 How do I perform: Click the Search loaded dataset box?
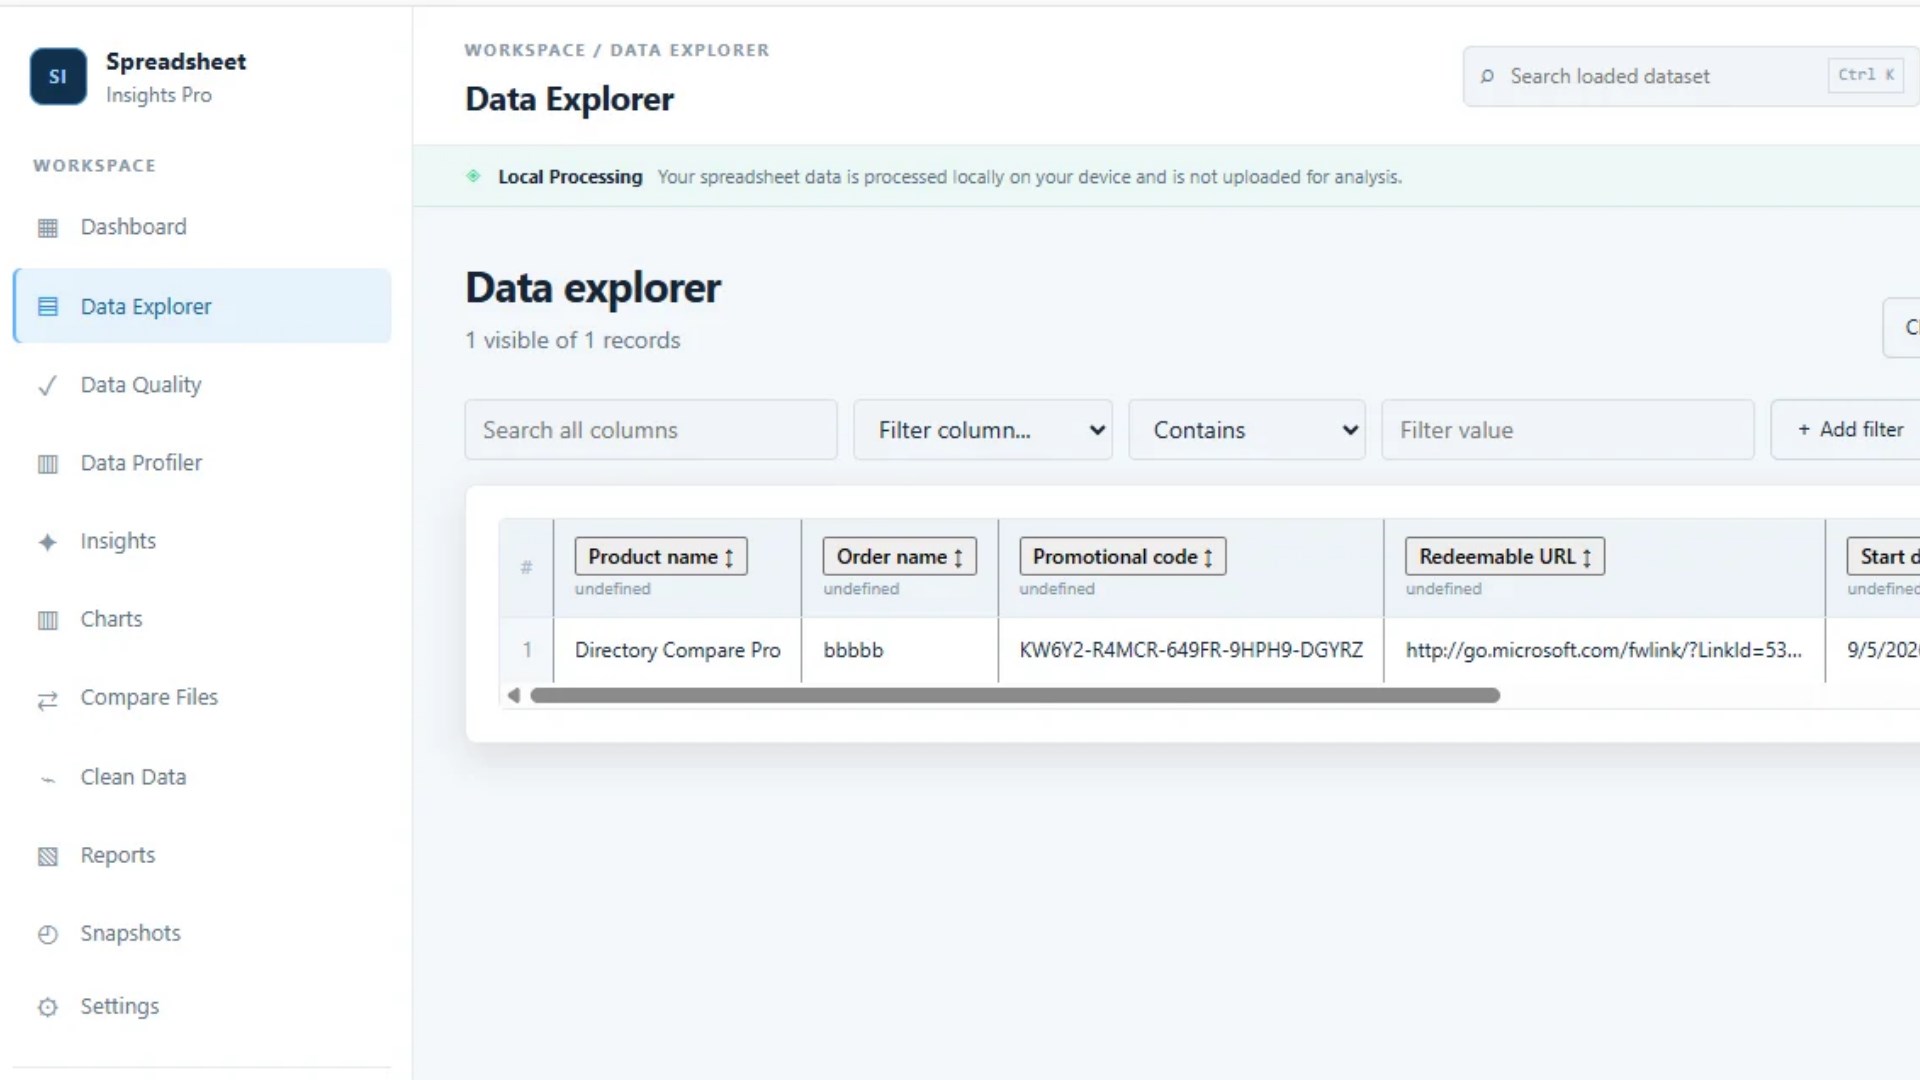point(1691,76)
